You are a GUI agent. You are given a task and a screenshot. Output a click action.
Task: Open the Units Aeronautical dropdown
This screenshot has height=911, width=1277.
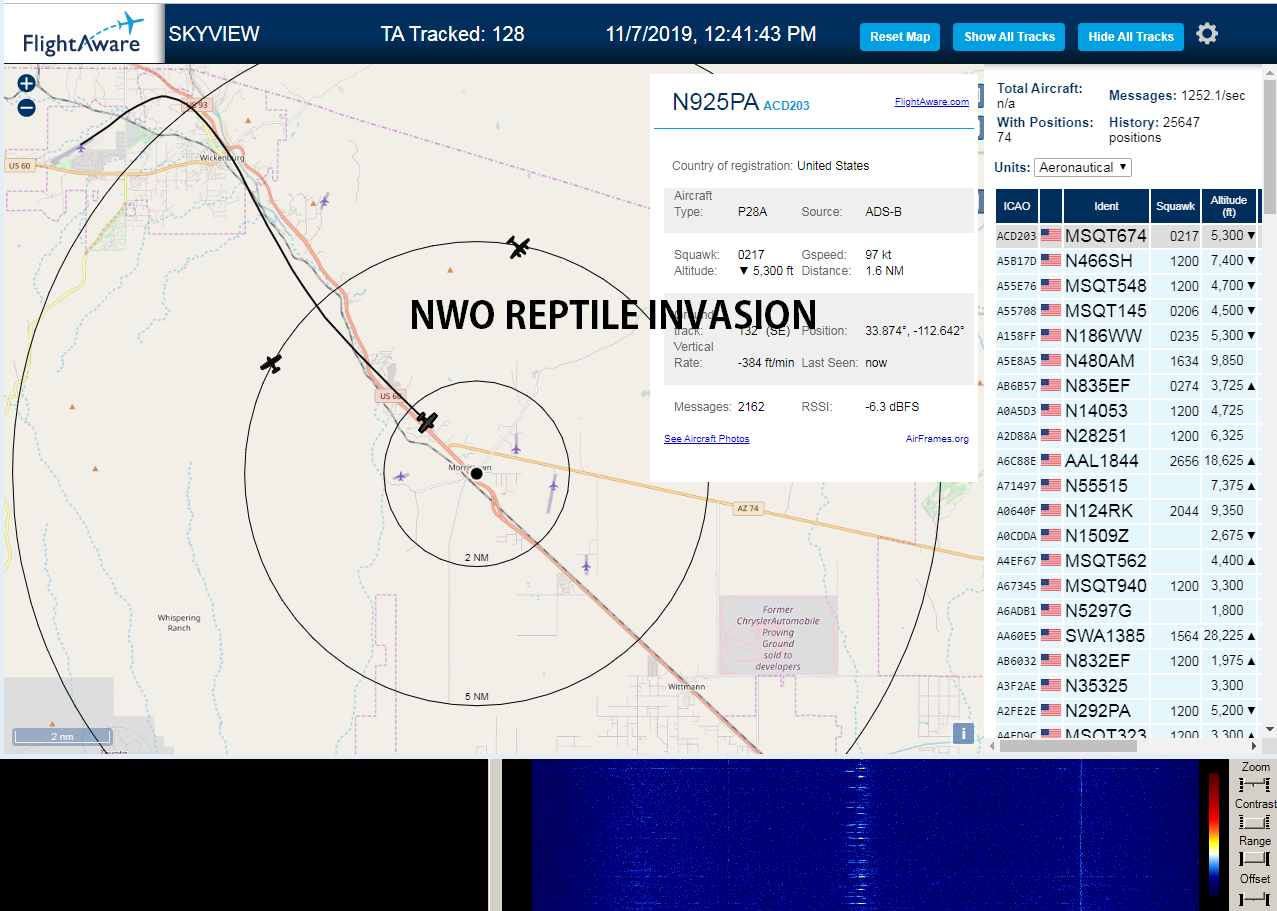coord(1083,167)
